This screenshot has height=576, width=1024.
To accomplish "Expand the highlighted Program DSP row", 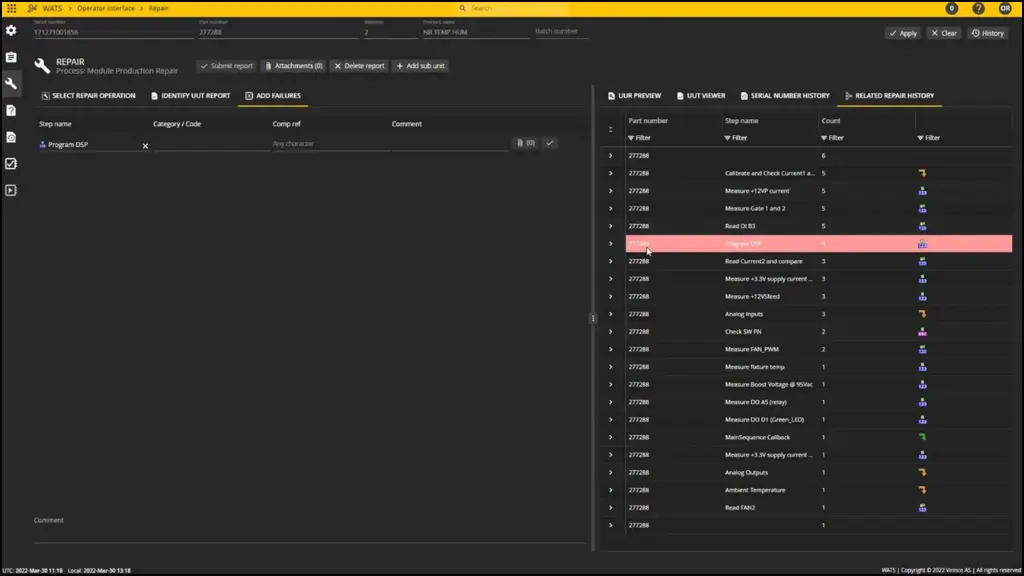I will [611, 244].
